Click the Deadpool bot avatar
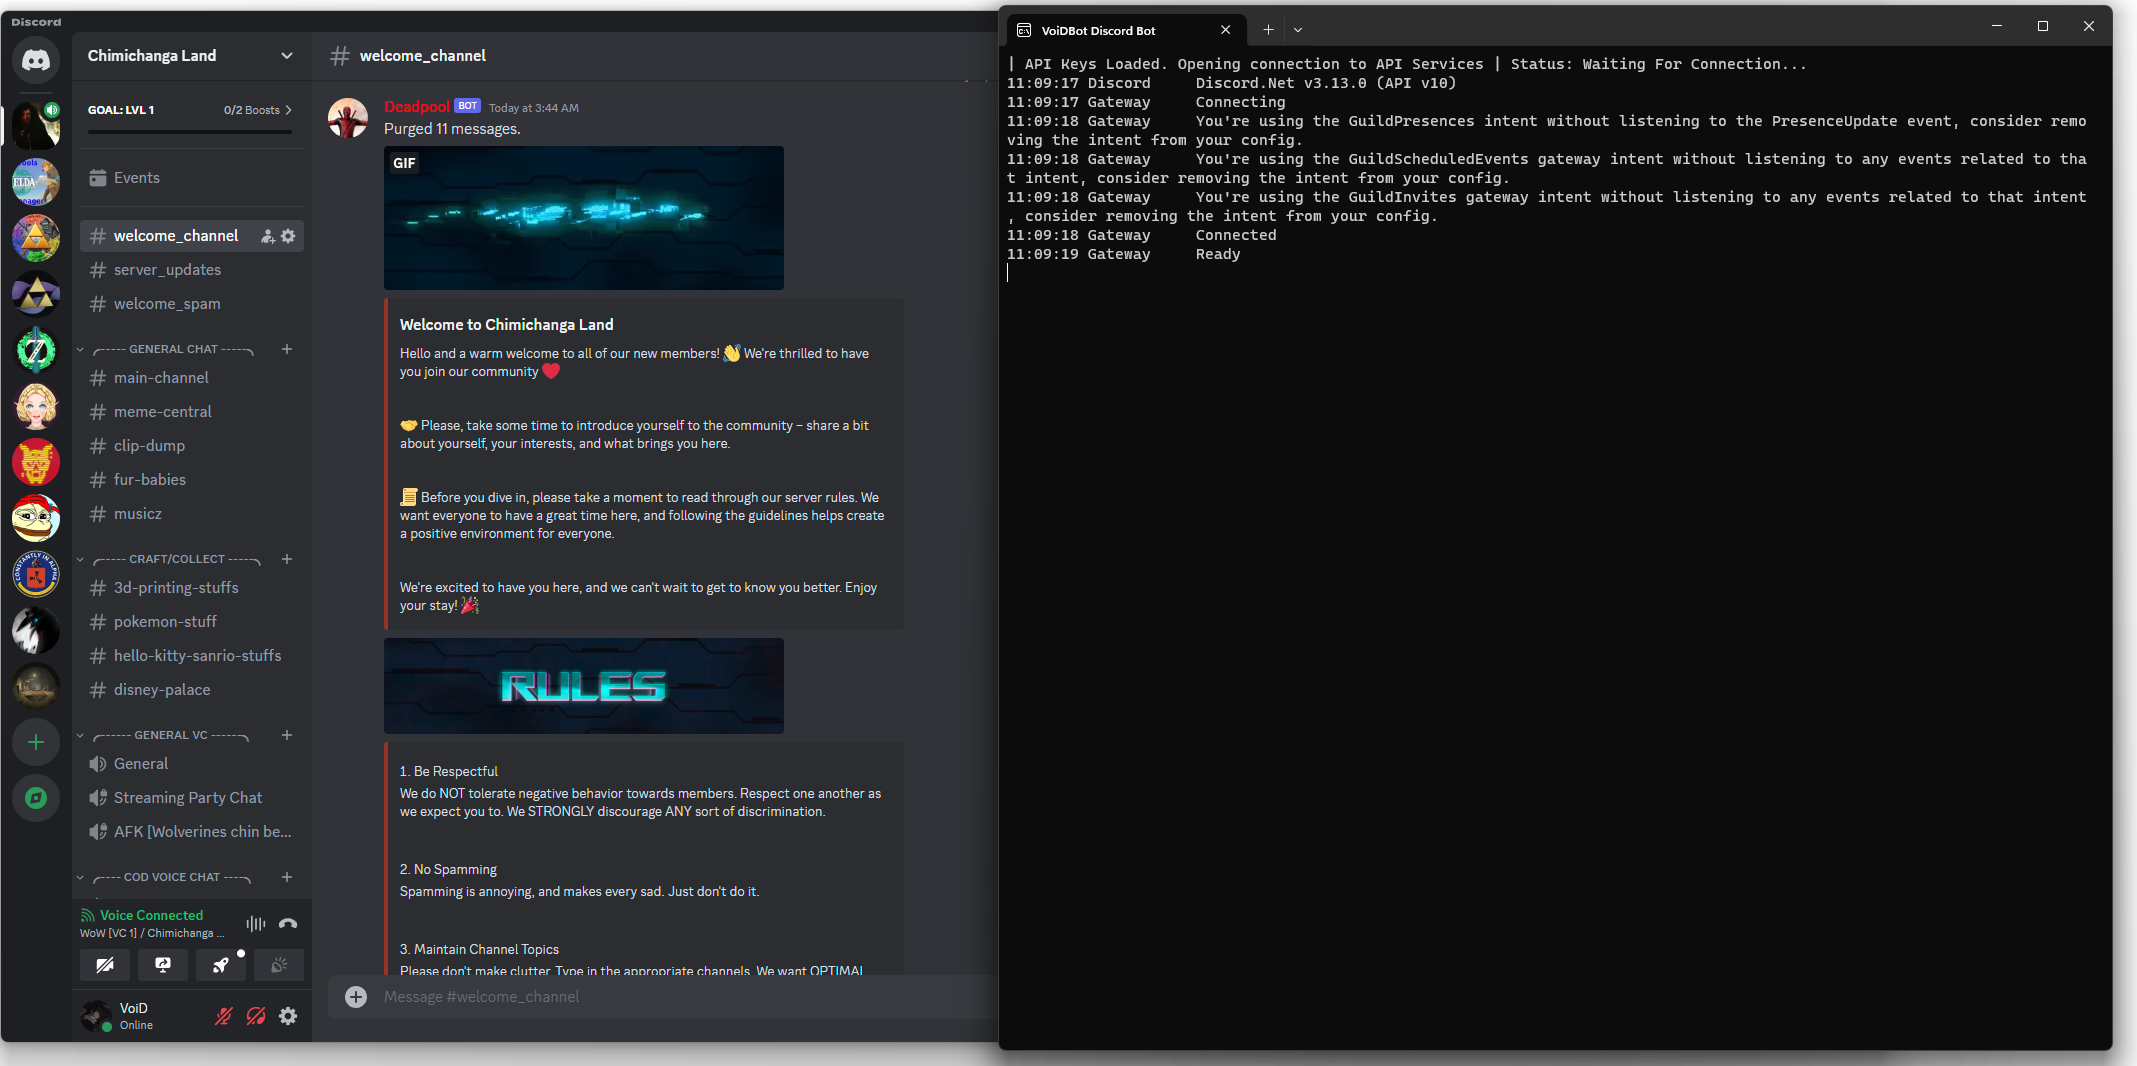 click(348, 118)
